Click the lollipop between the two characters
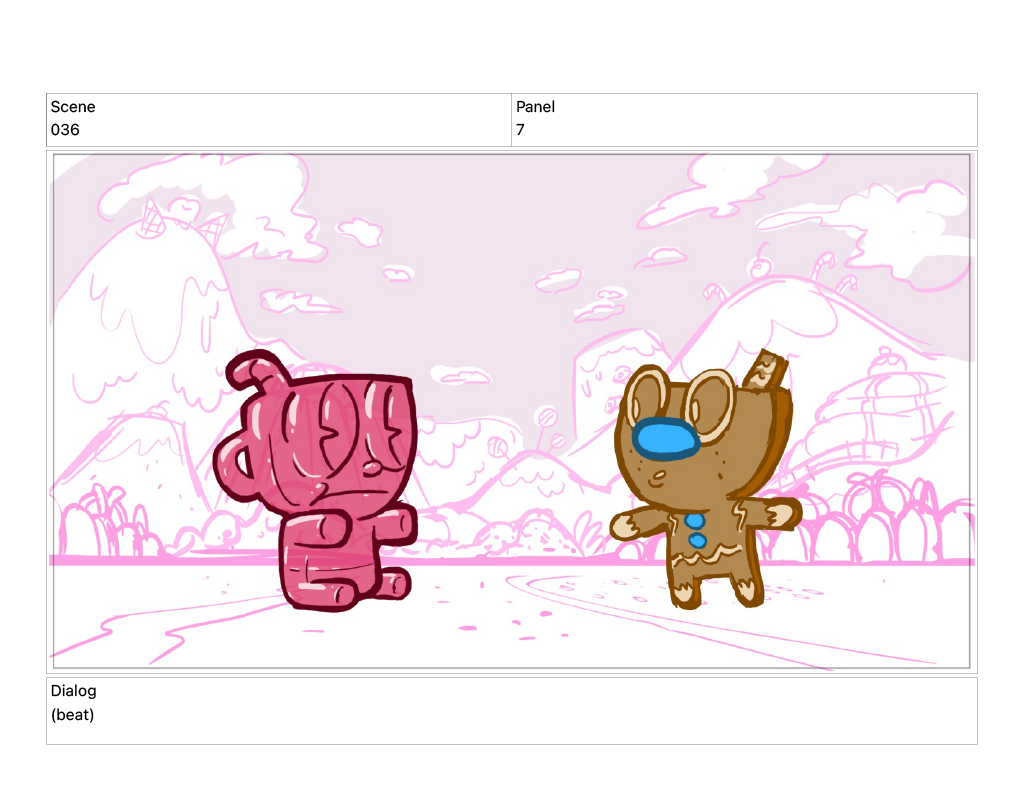Screen dimensions: 1024x791 (546, 416)
